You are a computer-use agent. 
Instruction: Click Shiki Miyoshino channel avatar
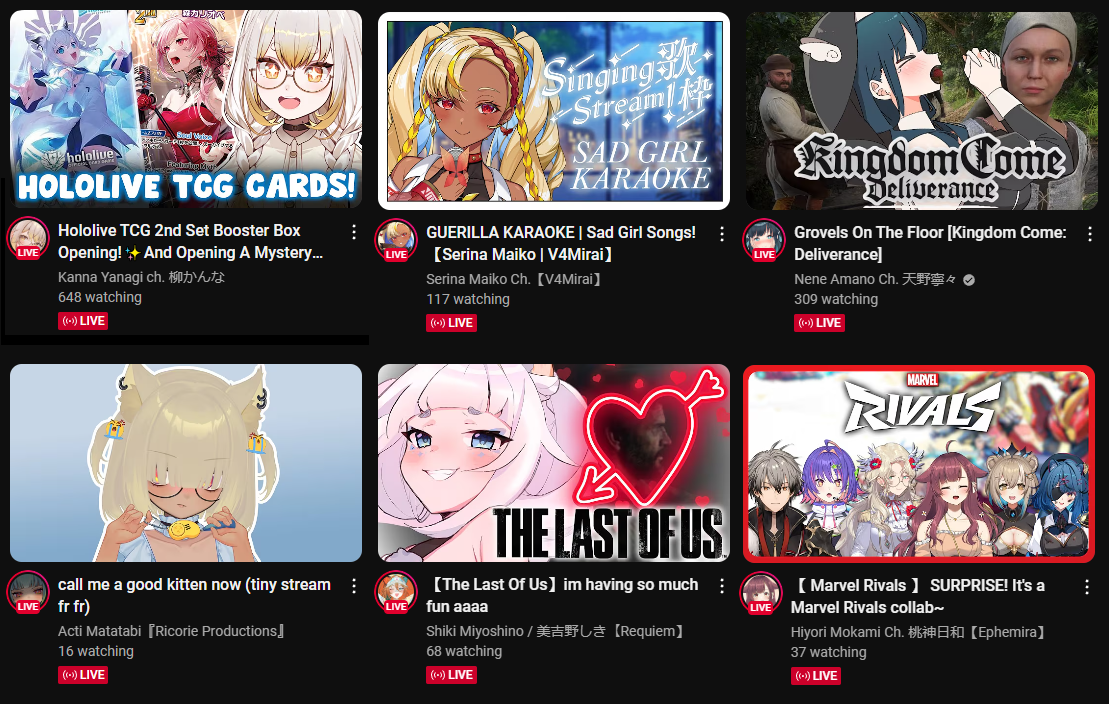tap(396, 592)
